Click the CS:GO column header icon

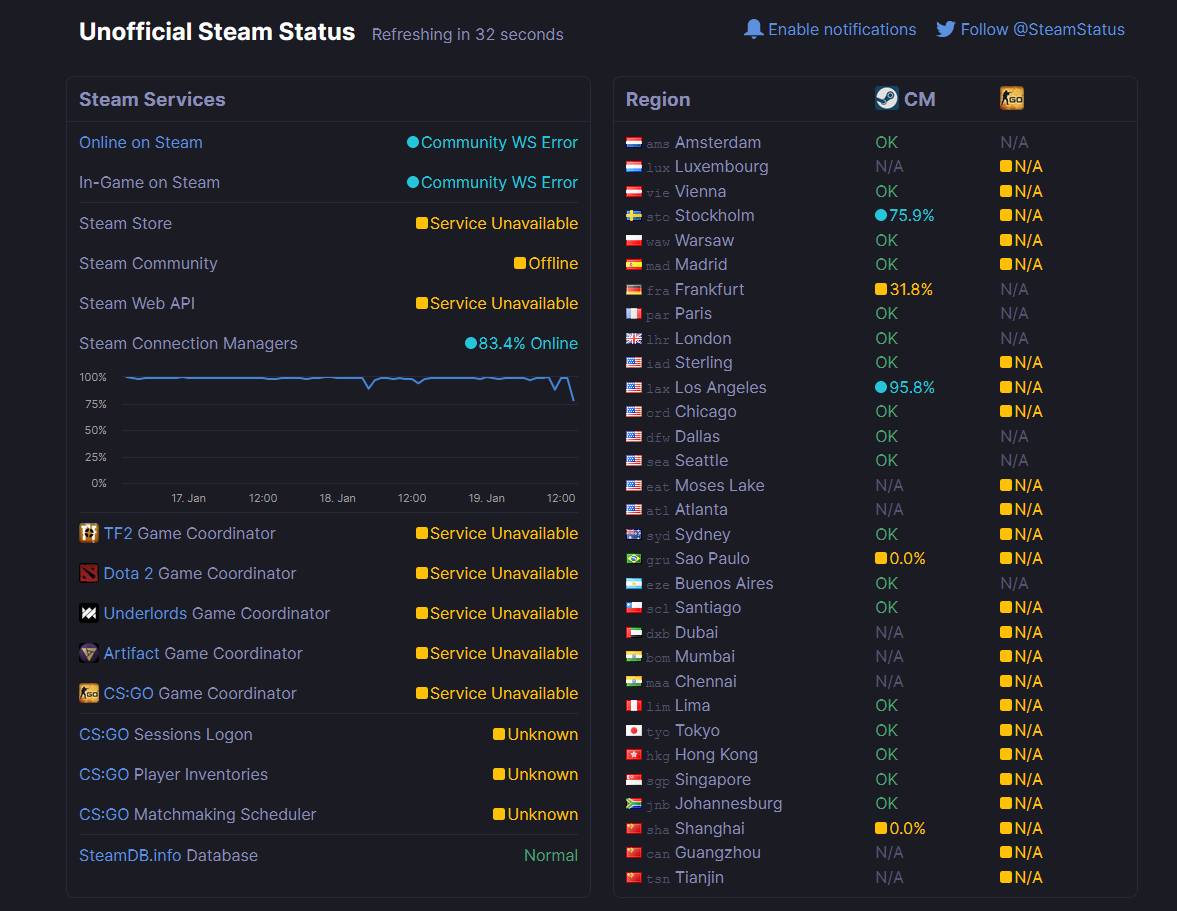[1012, 98]
